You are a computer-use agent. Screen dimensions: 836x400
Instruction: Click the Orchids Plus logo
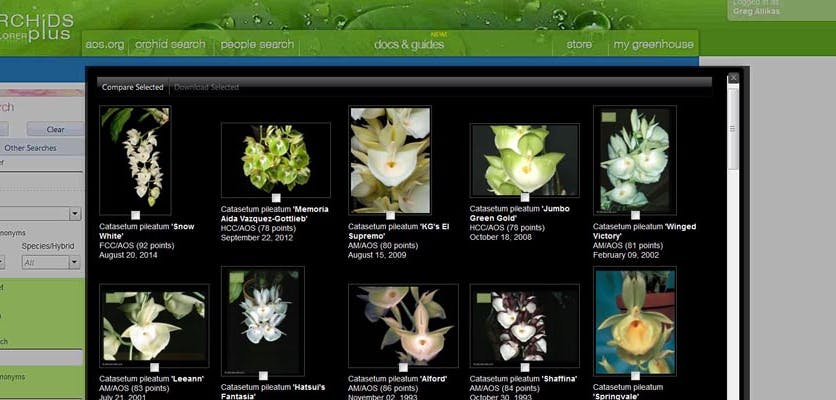point(36,27)
